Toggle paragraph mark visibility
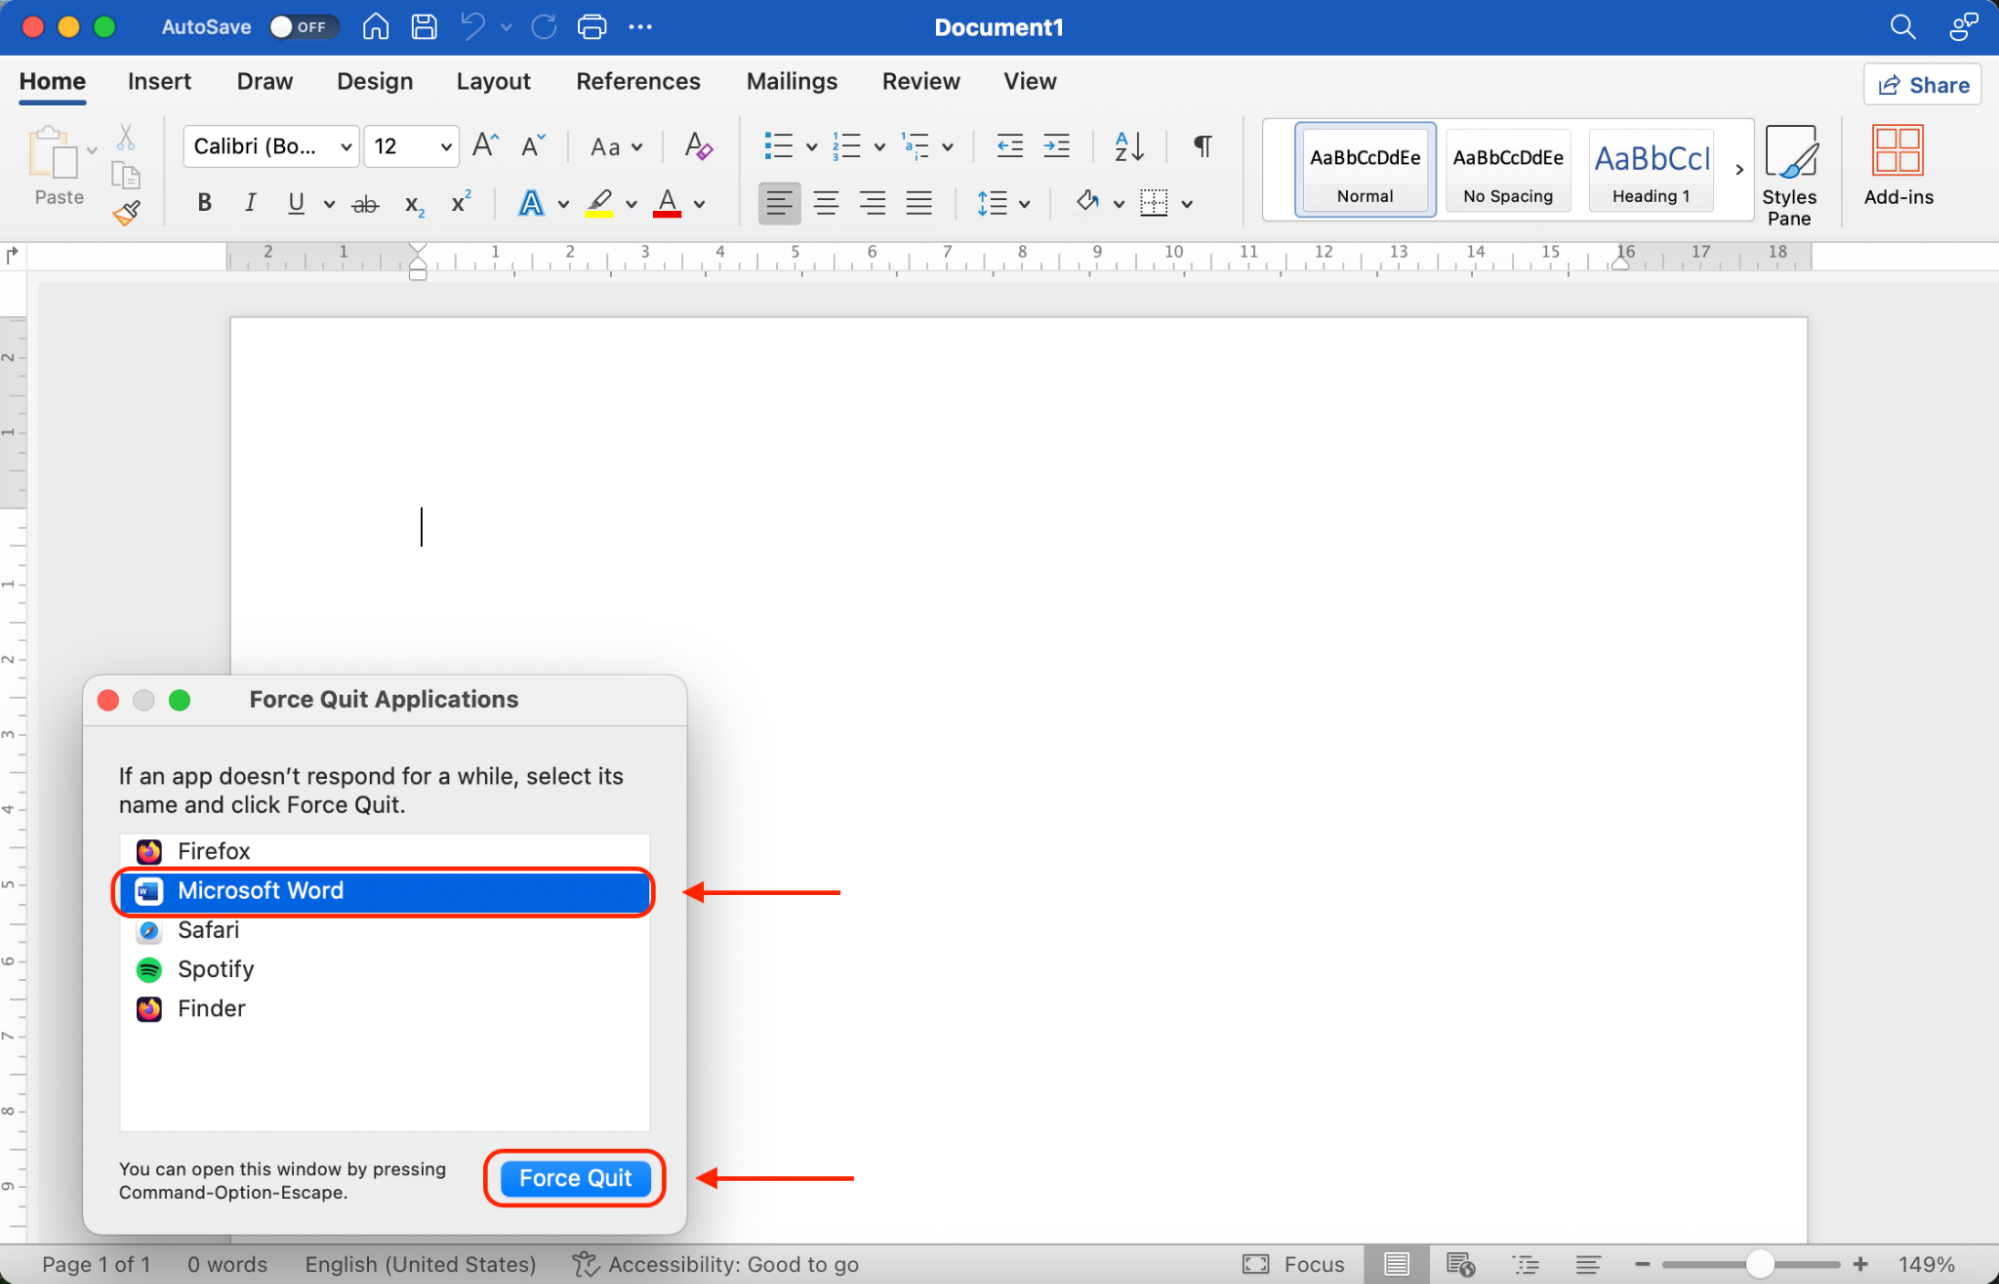This screenshot has width=1999, height=1284. (1200, 146)
